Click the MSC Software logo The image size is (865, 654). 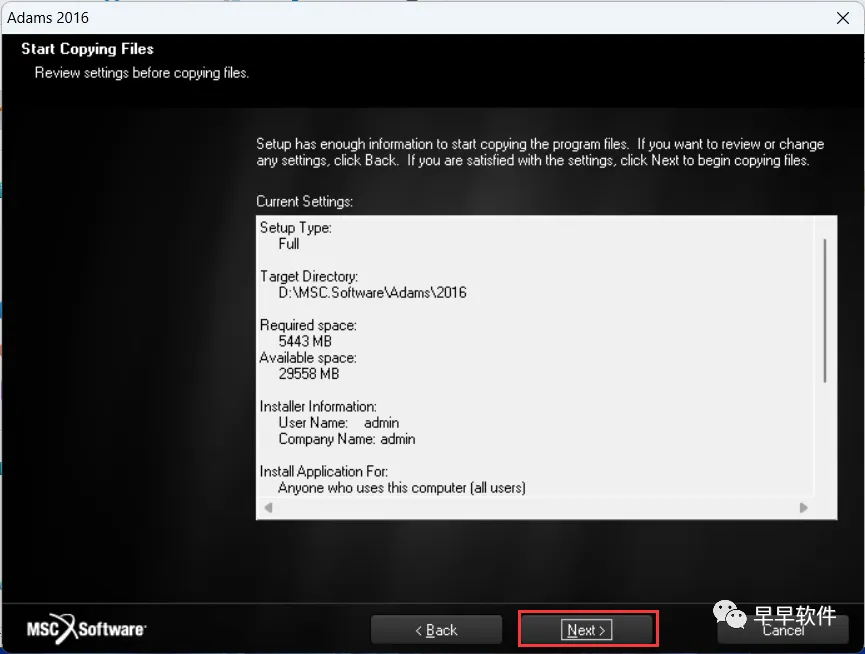86,629
